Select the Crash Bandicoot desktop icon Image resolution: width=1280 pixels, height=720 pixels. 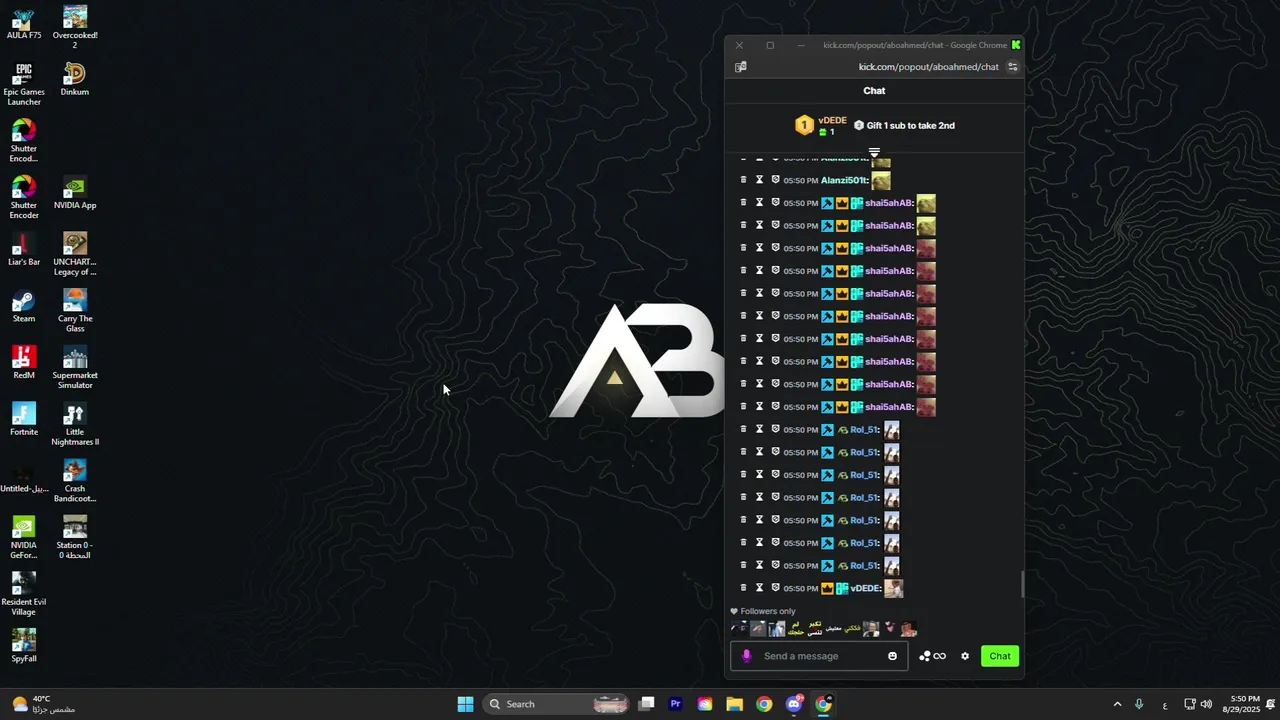point(75,481)
